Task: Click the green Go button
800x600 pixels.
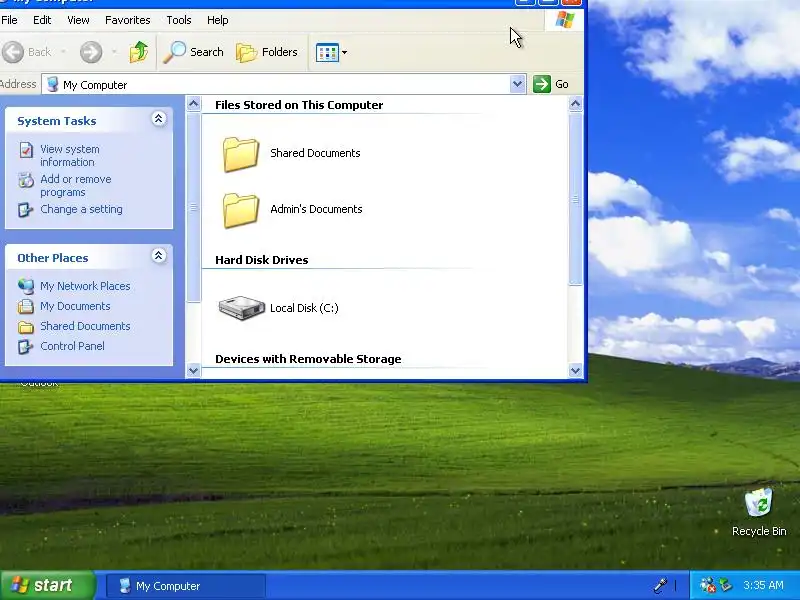Action: click(551, 84)
